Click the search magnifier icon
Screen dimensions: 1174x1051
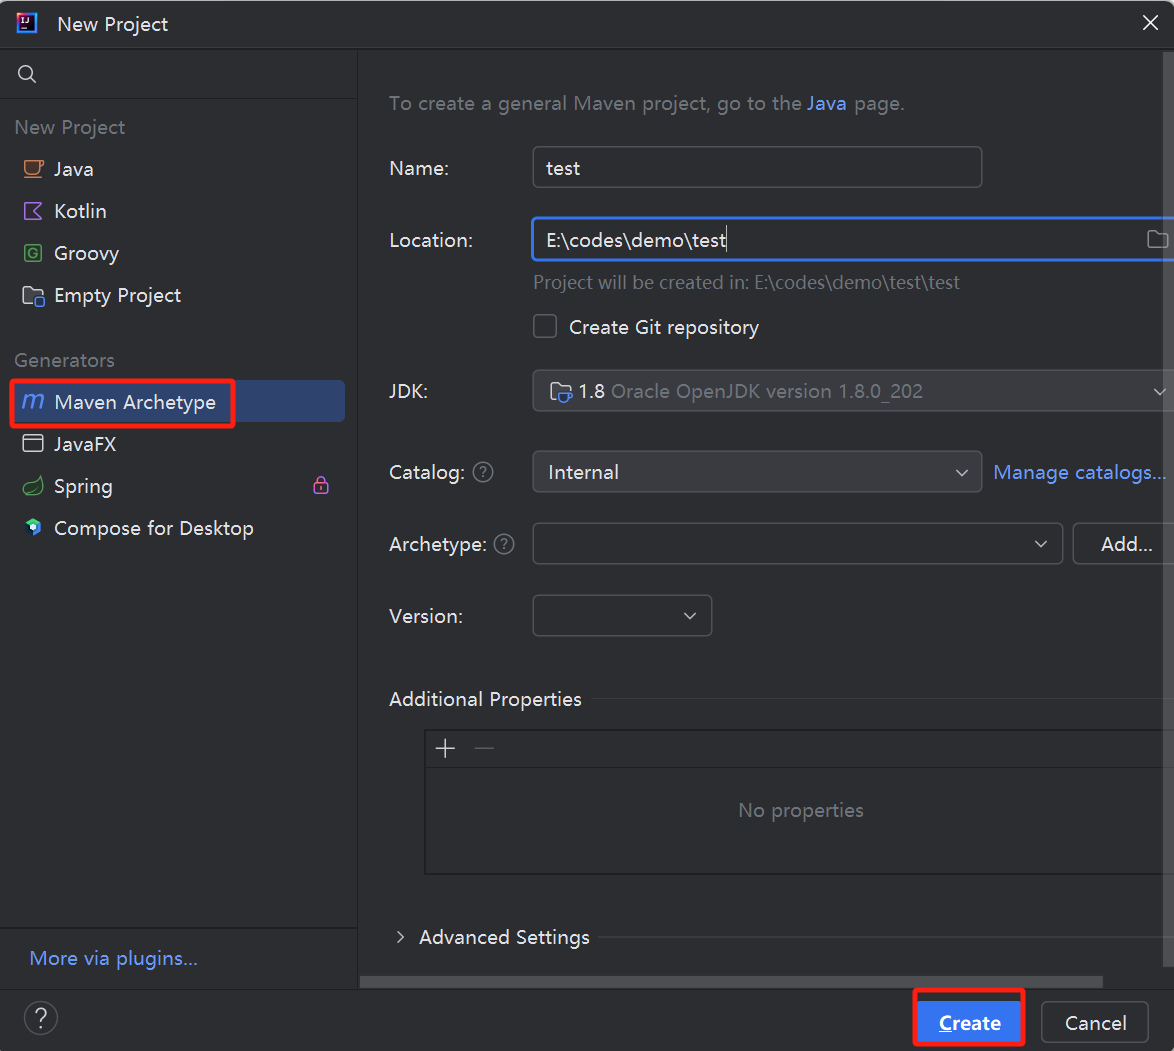pyautogui.click(x=27, y=74)
